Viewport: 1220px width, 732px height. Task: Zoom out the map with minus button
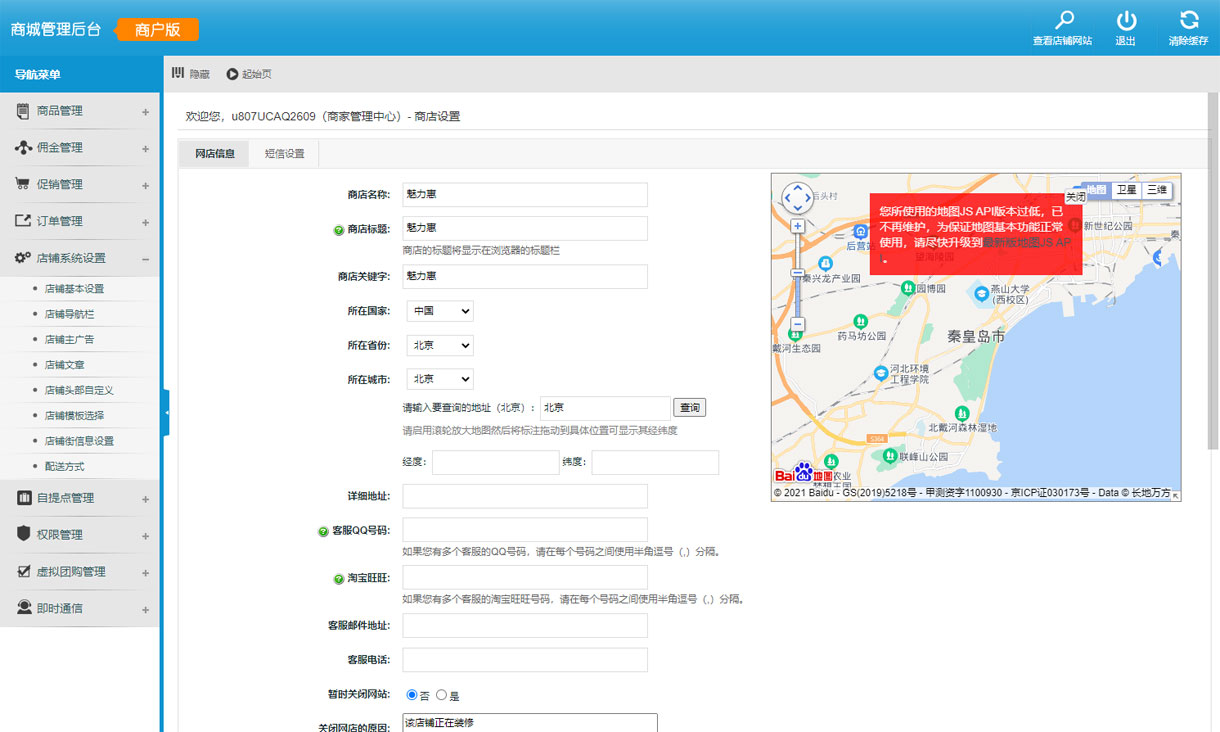[797, 324]
